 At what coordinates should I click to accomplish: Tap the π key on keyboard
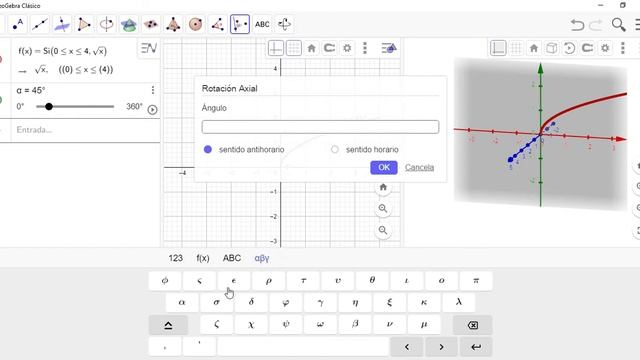[x=476, y=281]
